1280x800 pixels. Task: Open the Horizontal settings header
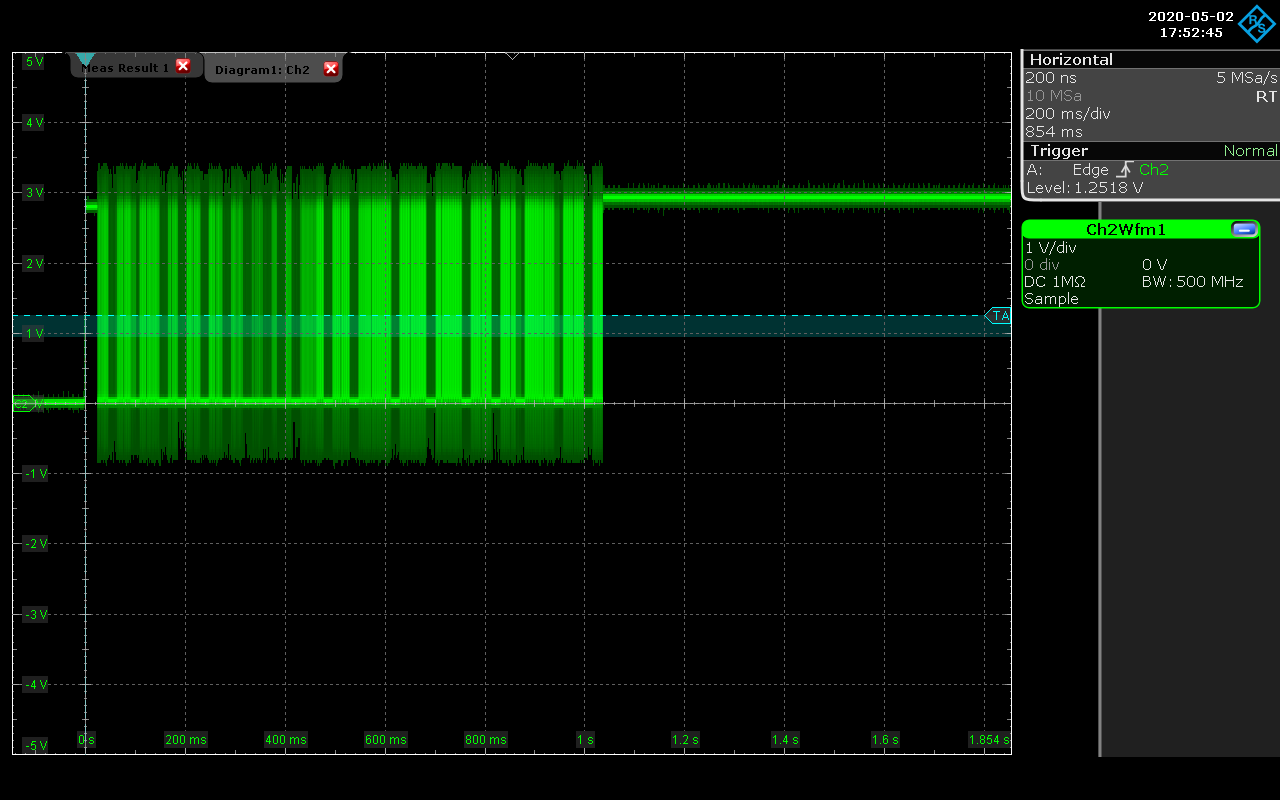1071,60
